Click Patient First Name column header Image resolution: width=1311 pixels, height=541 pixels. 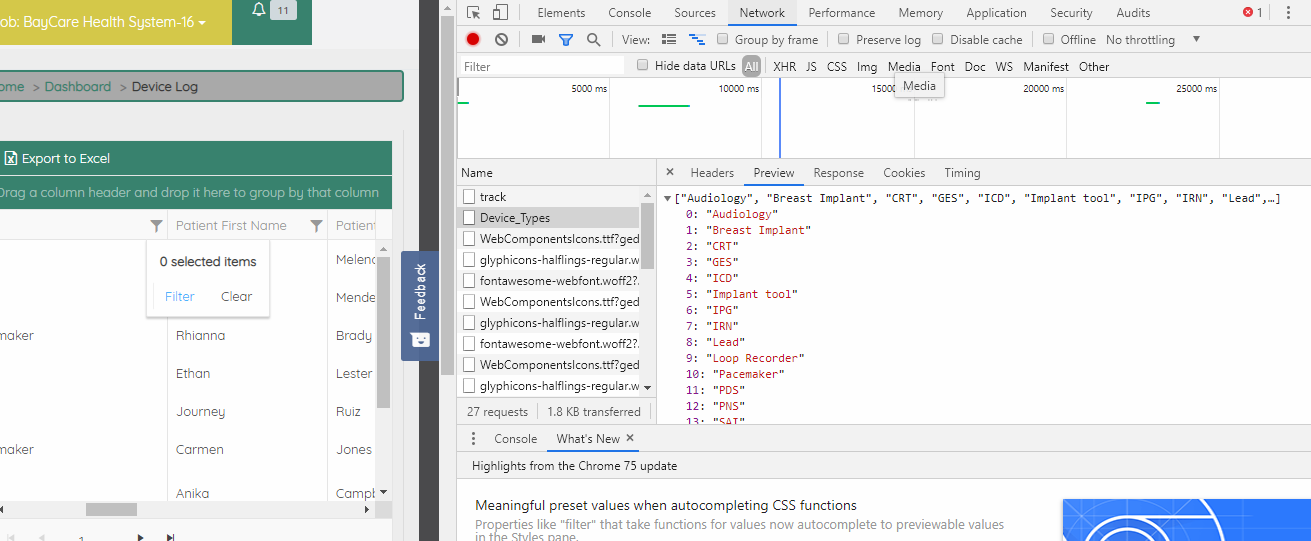(x=231, y=226)
